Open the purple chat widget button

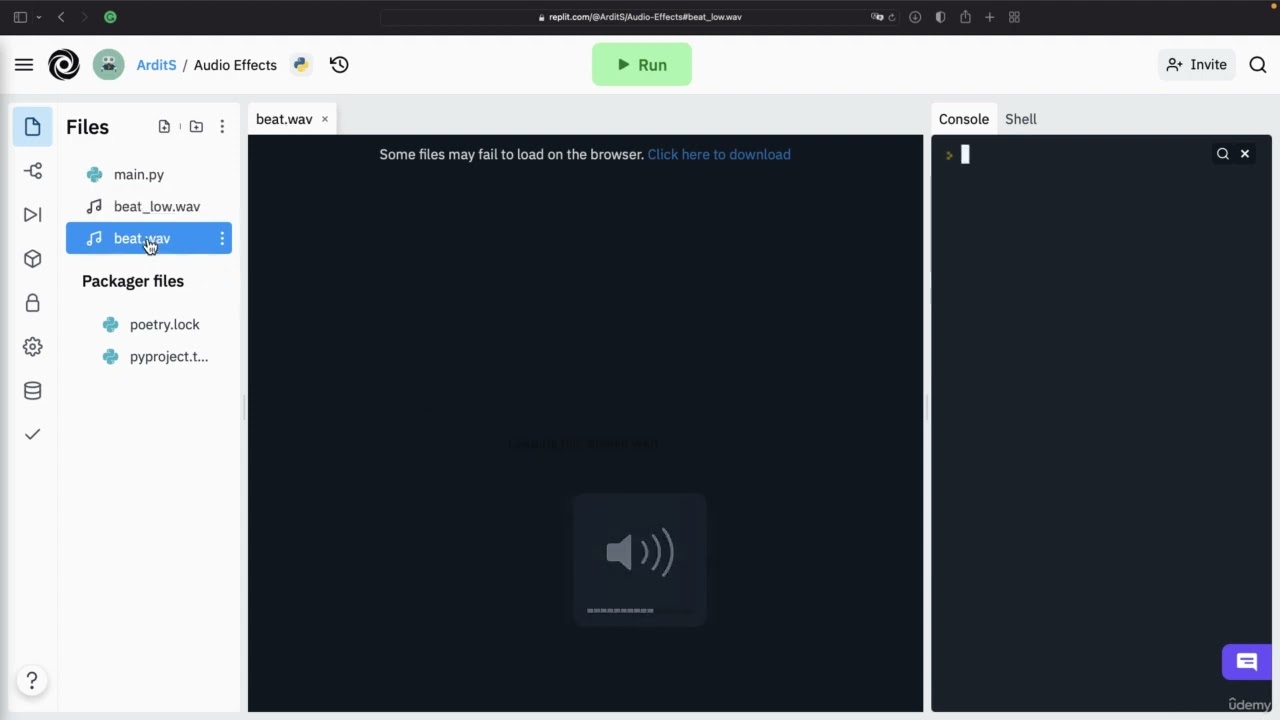1246,662
